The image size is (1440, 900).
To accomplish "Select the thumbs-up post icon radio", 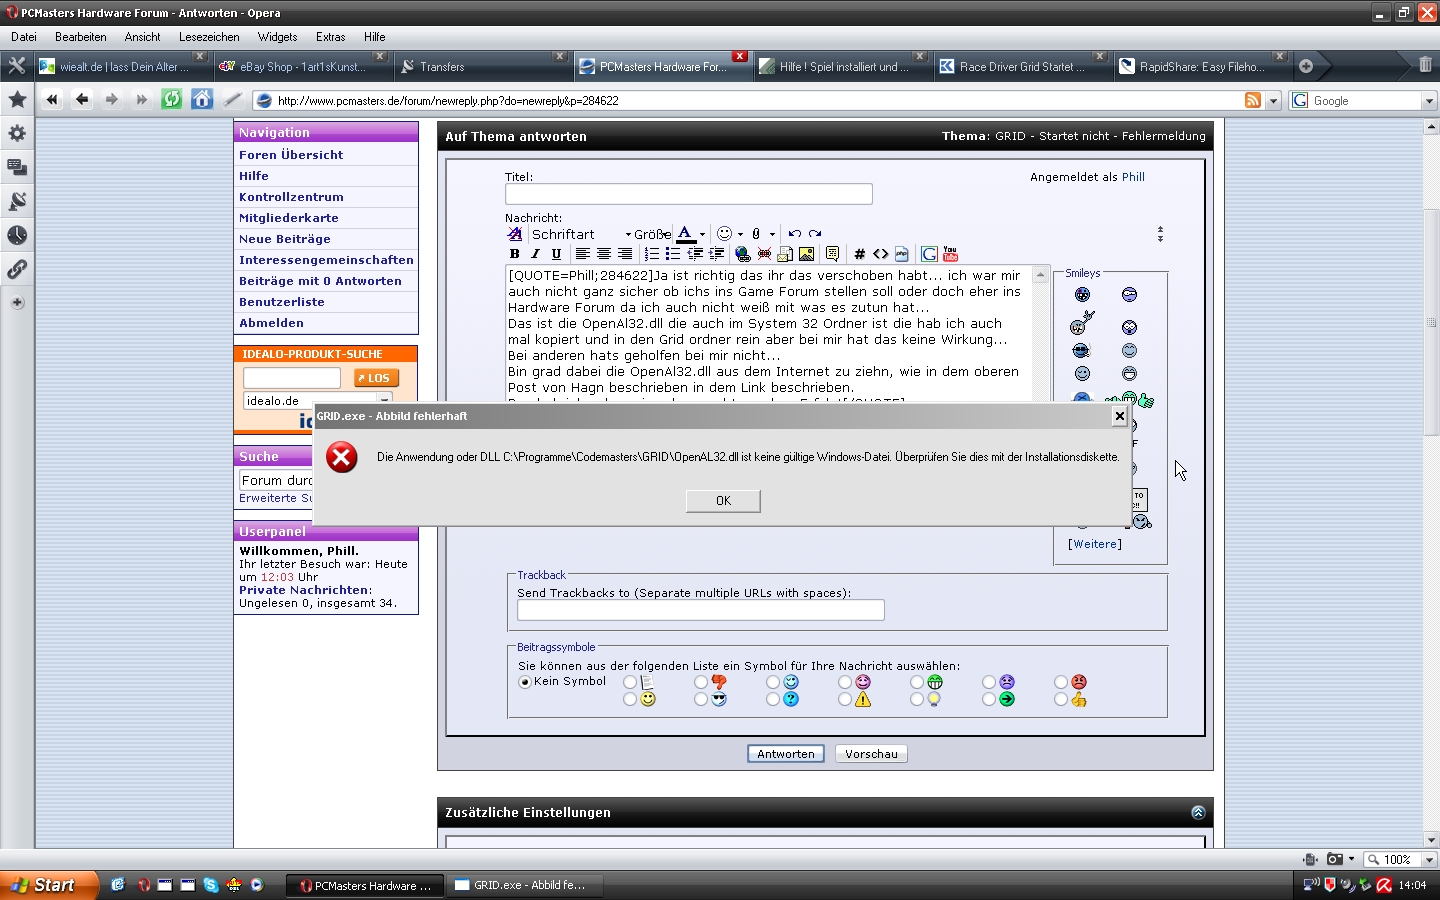I will tap(1061, 700).
